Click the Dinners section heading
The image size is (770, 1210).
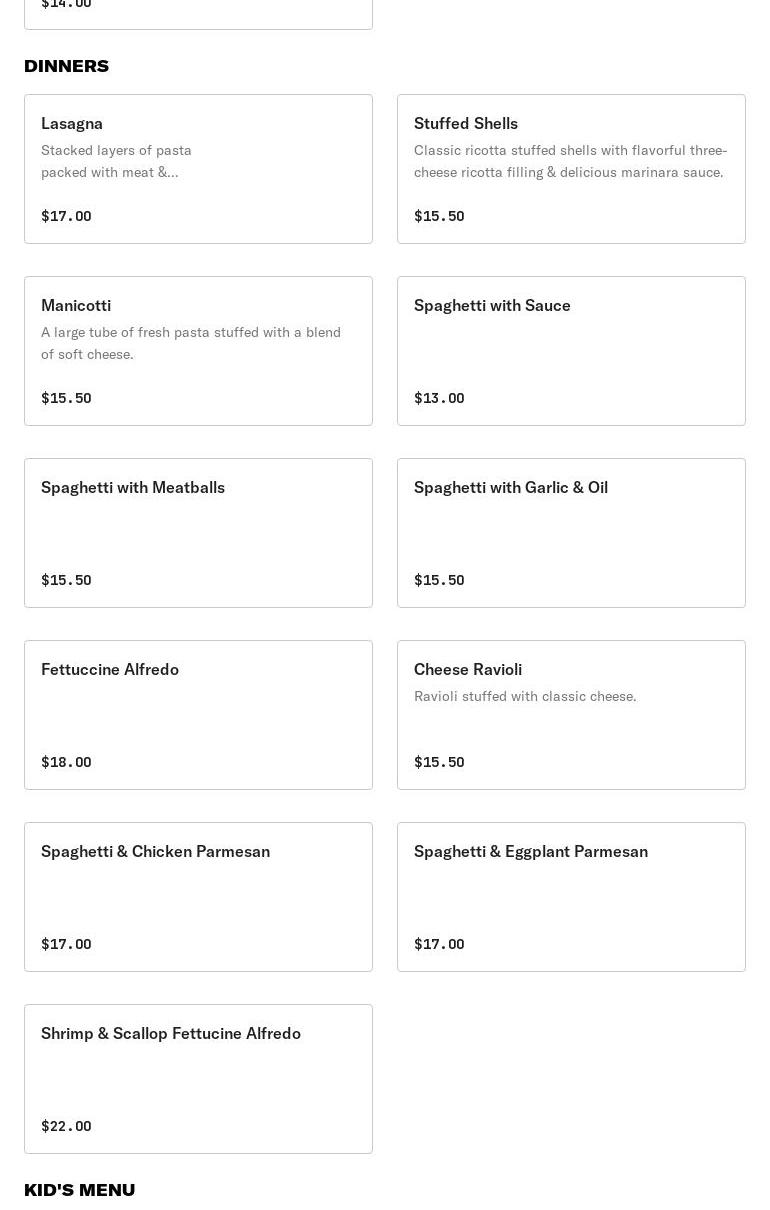[66, 66]
